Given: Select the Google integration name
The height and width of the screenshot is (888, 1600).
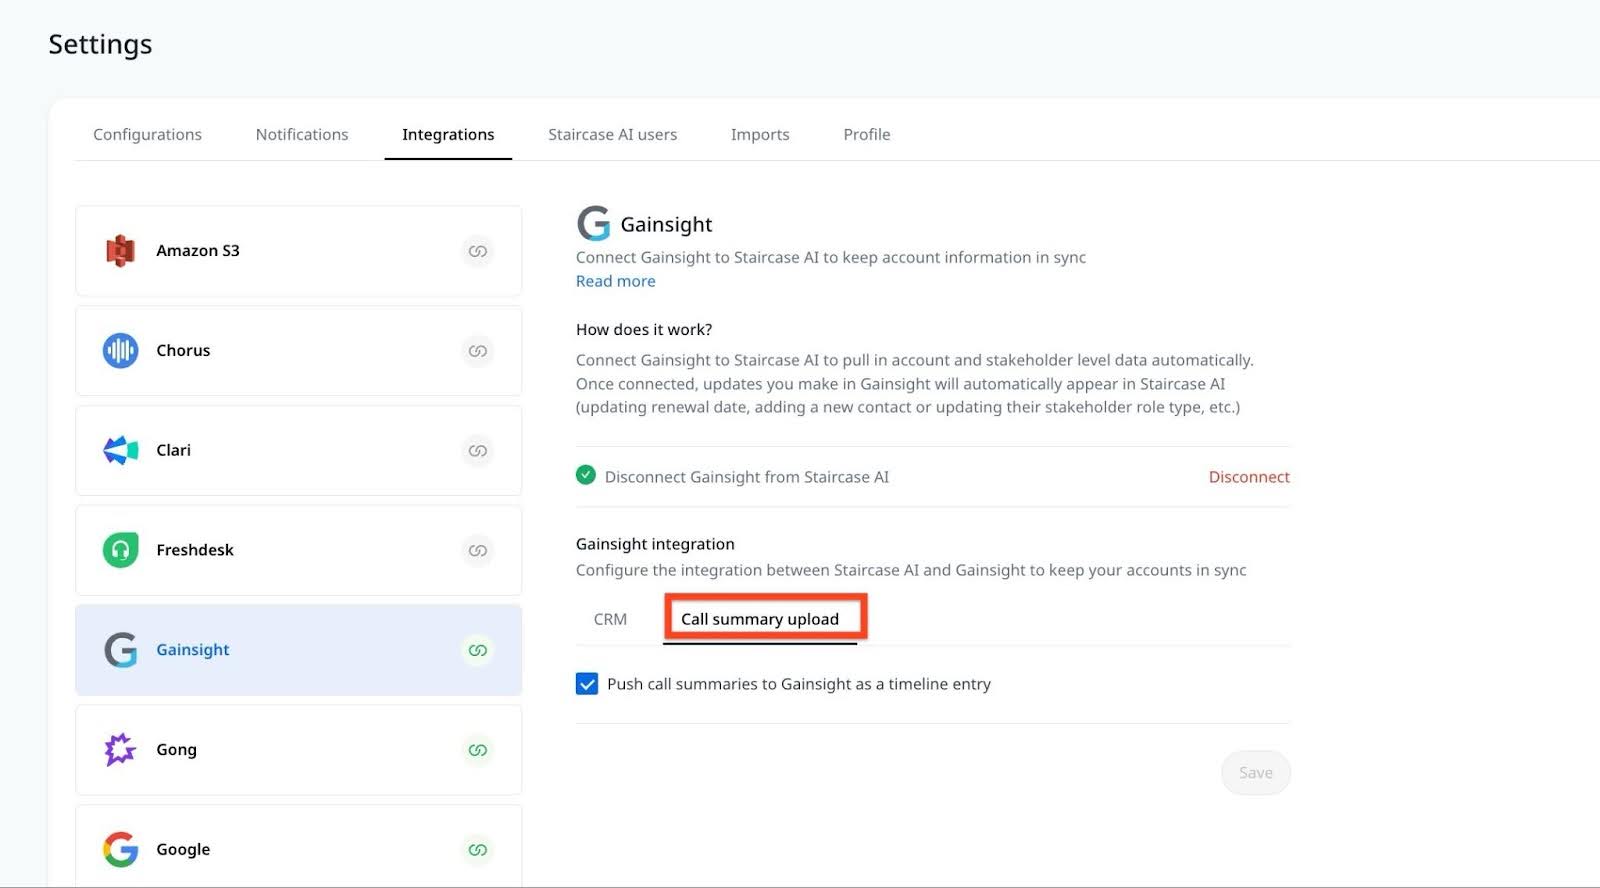Looking at the screenshot, I should [183, 850].
